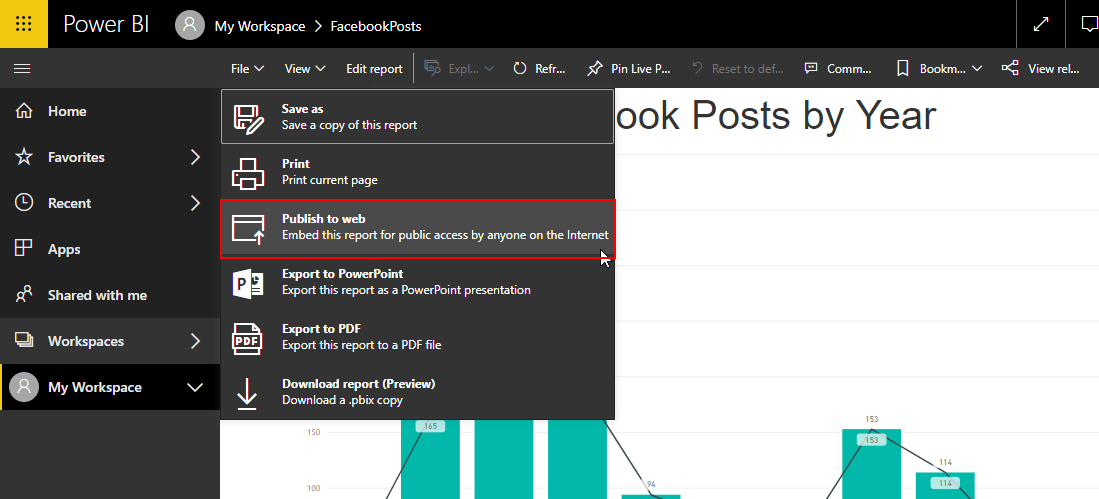
Task: Open the notifications chat icon in header
Action: pyautogui.click(x=1088, y=24)
